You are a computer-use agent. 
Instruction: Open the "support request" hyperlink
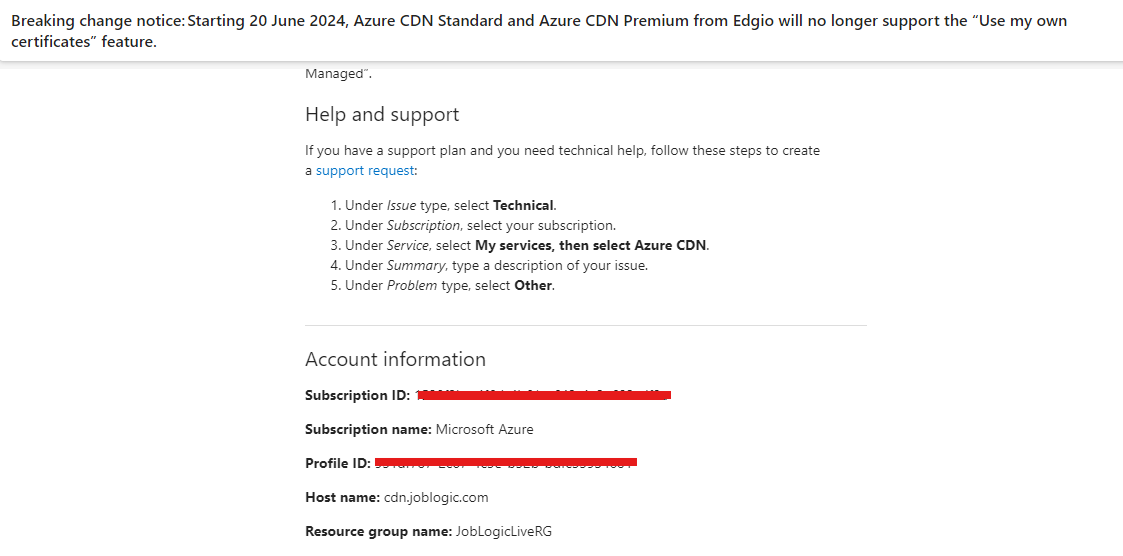point(365,171)
